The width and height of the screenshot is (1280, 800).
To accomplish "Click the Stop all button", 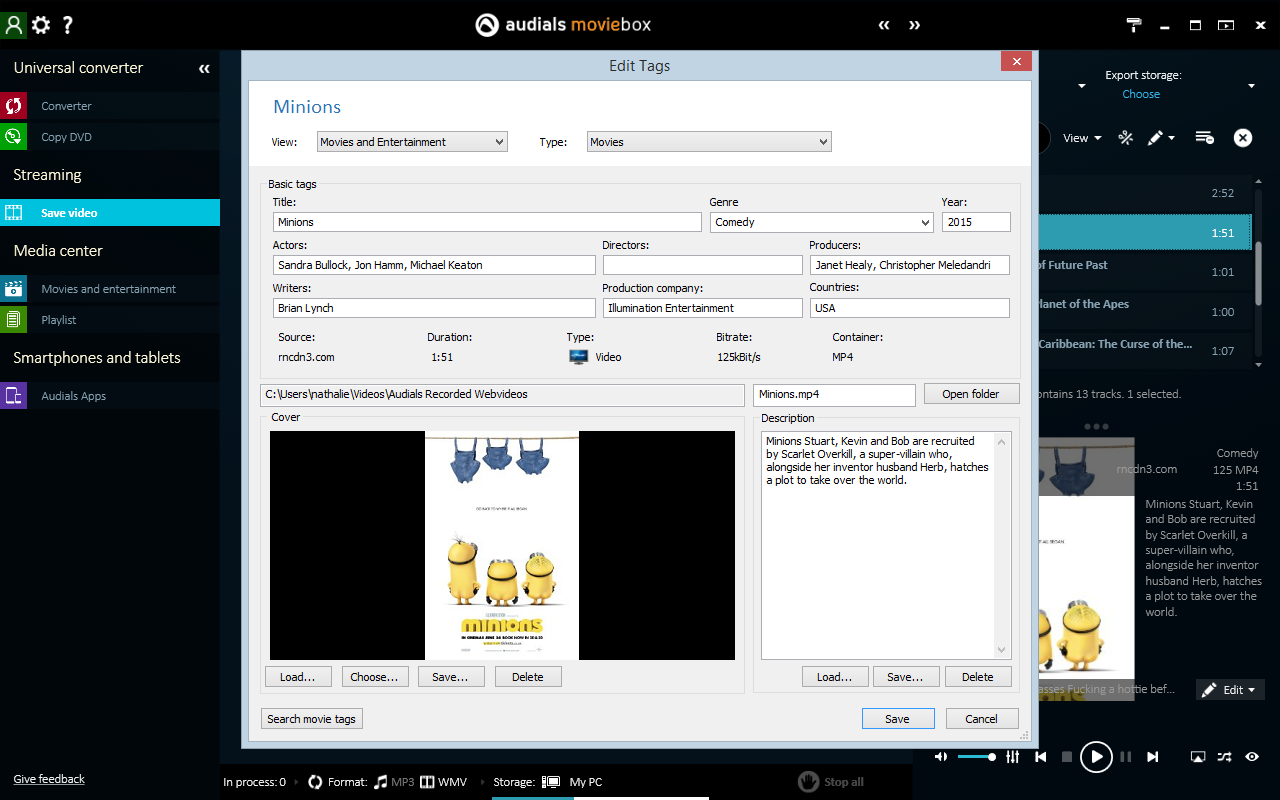I will point(832,782).
